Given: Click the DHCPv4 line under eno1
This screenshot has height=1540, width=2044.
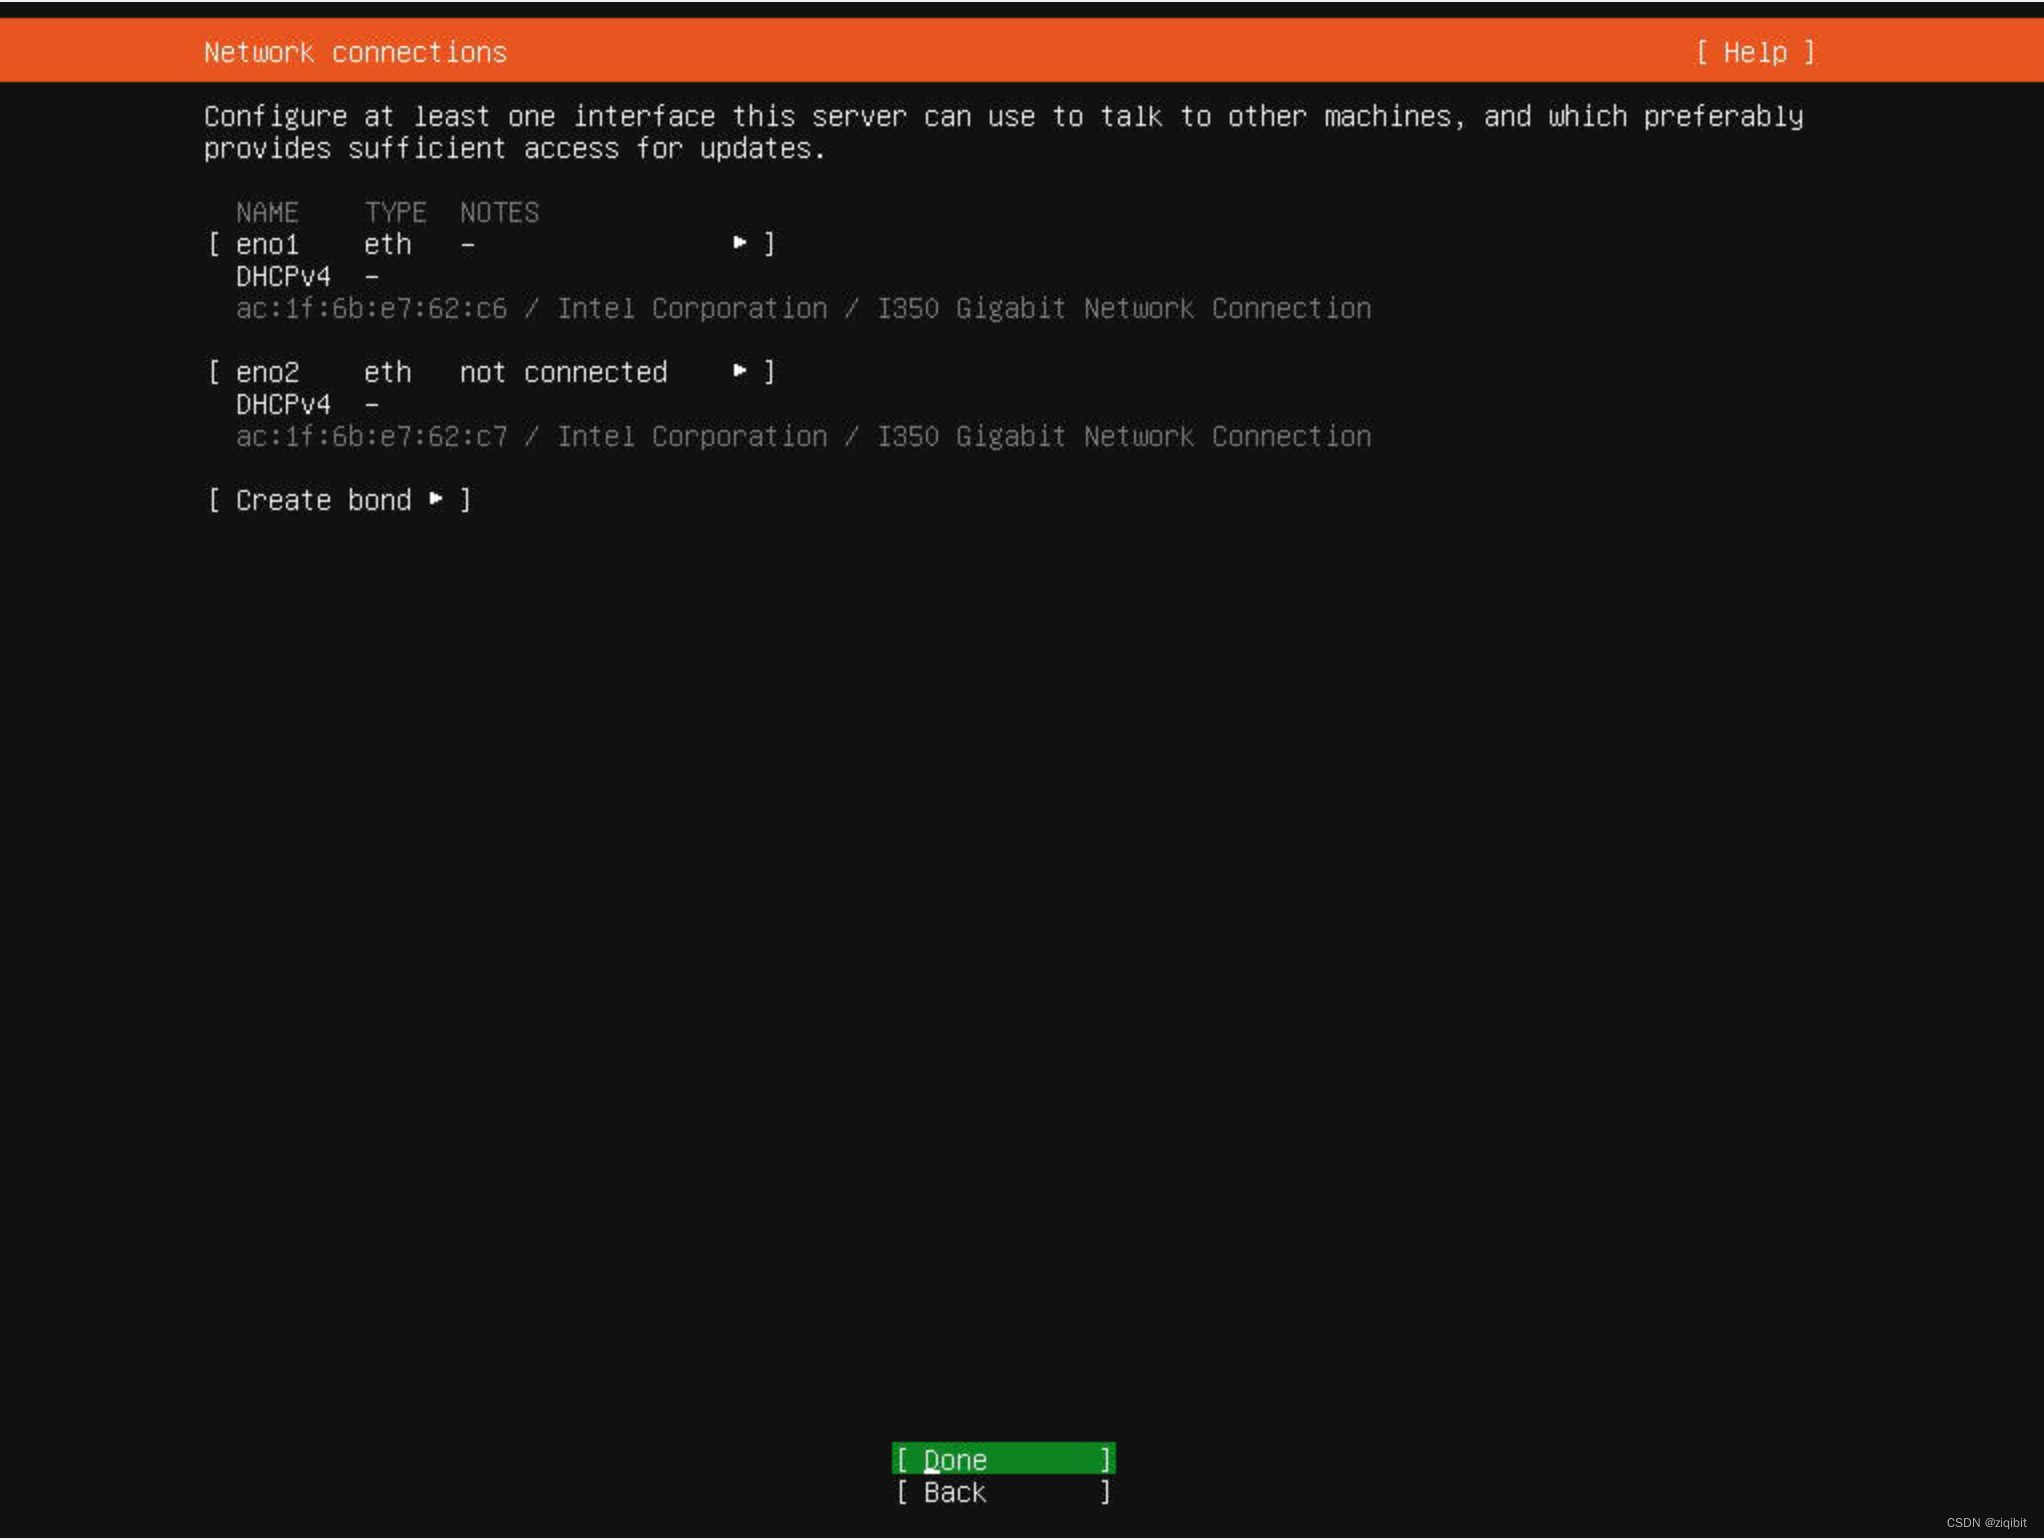Looking at the screenshot, I should tap(307, 276).
